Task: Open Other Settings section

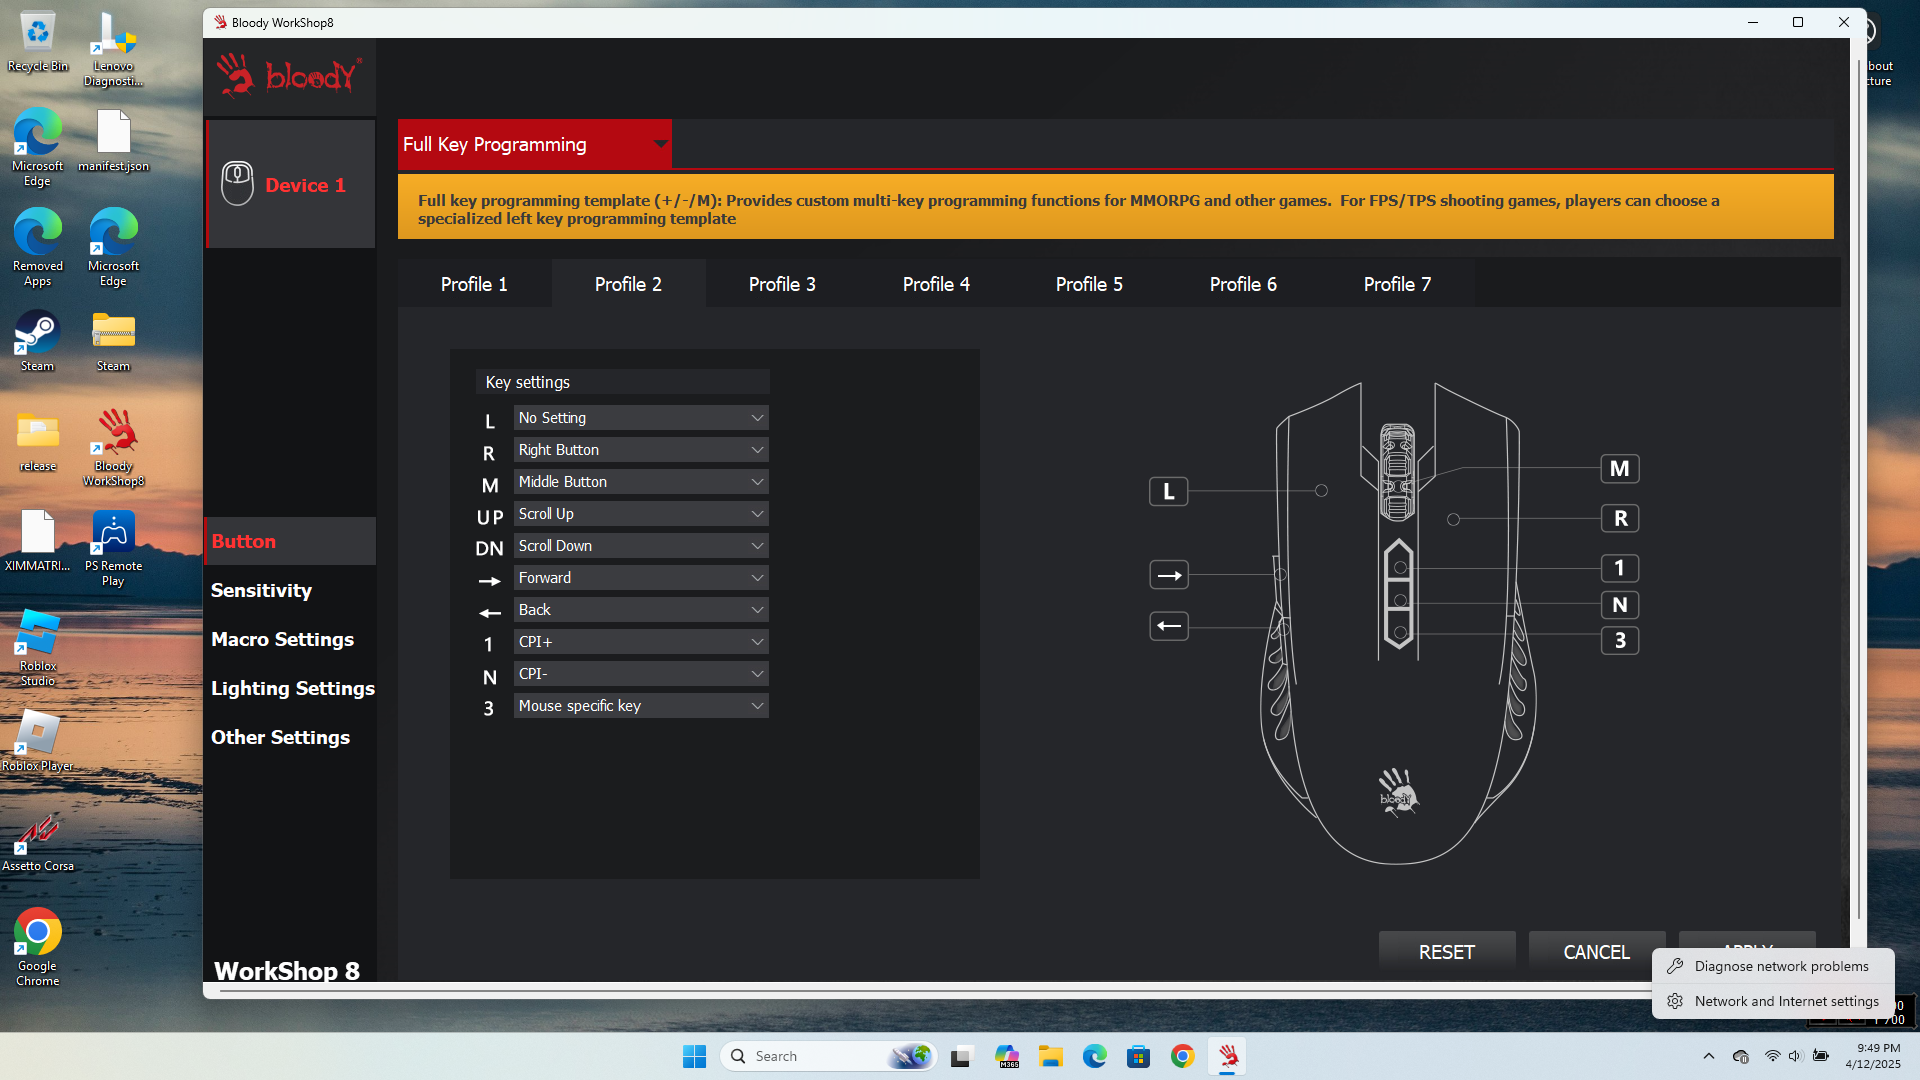Action: coord(280,737)
